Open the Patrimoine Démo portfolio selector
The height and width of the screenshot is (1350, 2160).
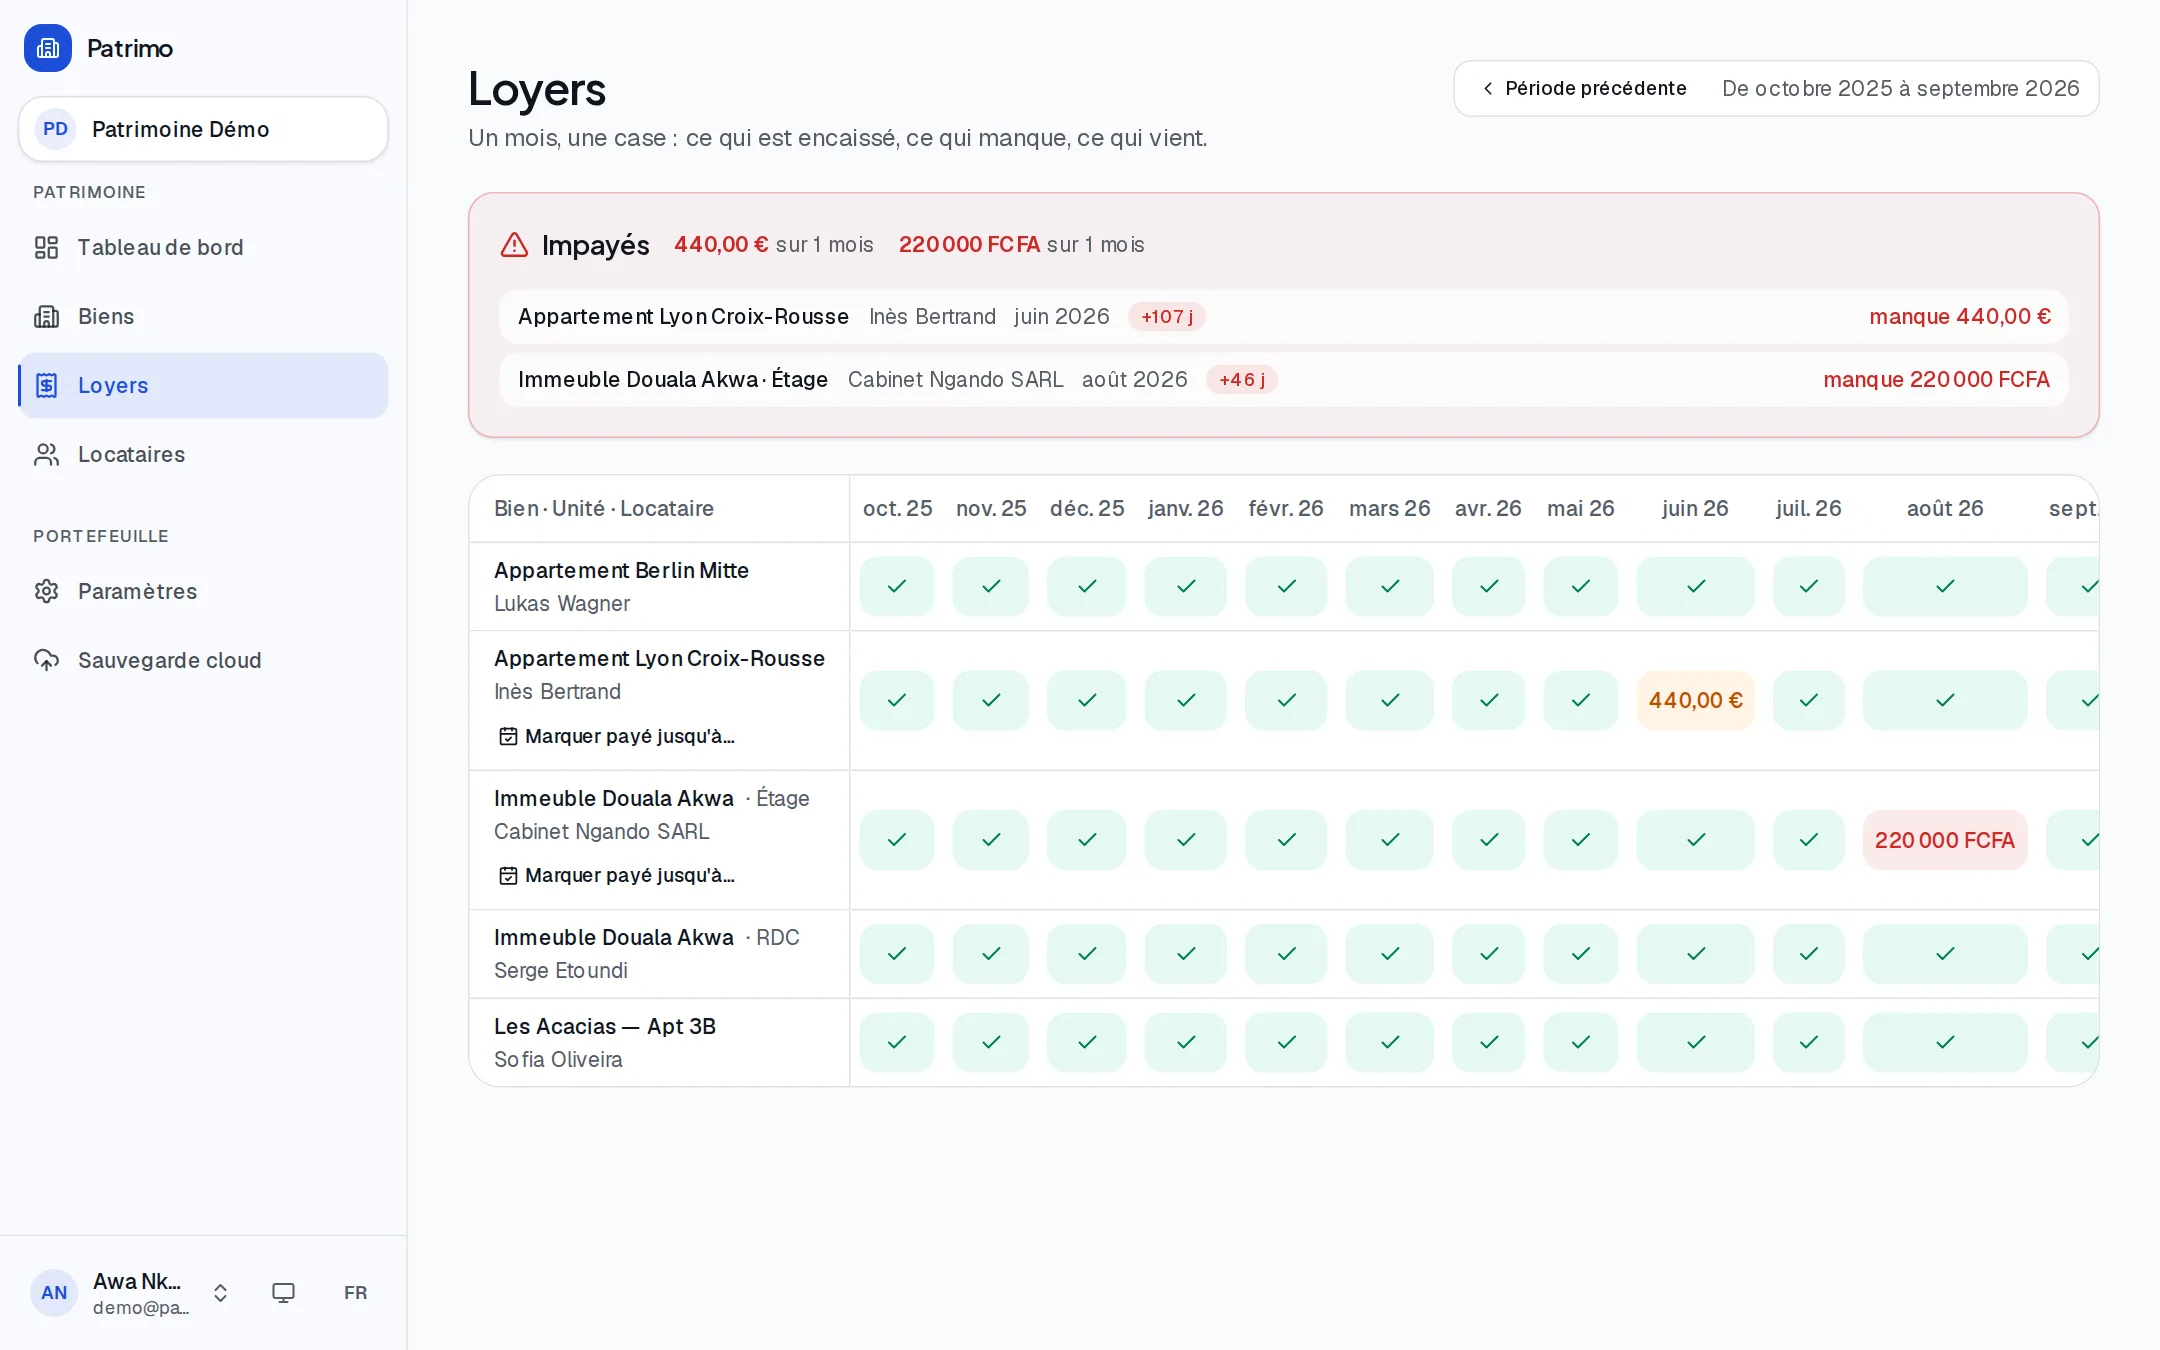203,129
